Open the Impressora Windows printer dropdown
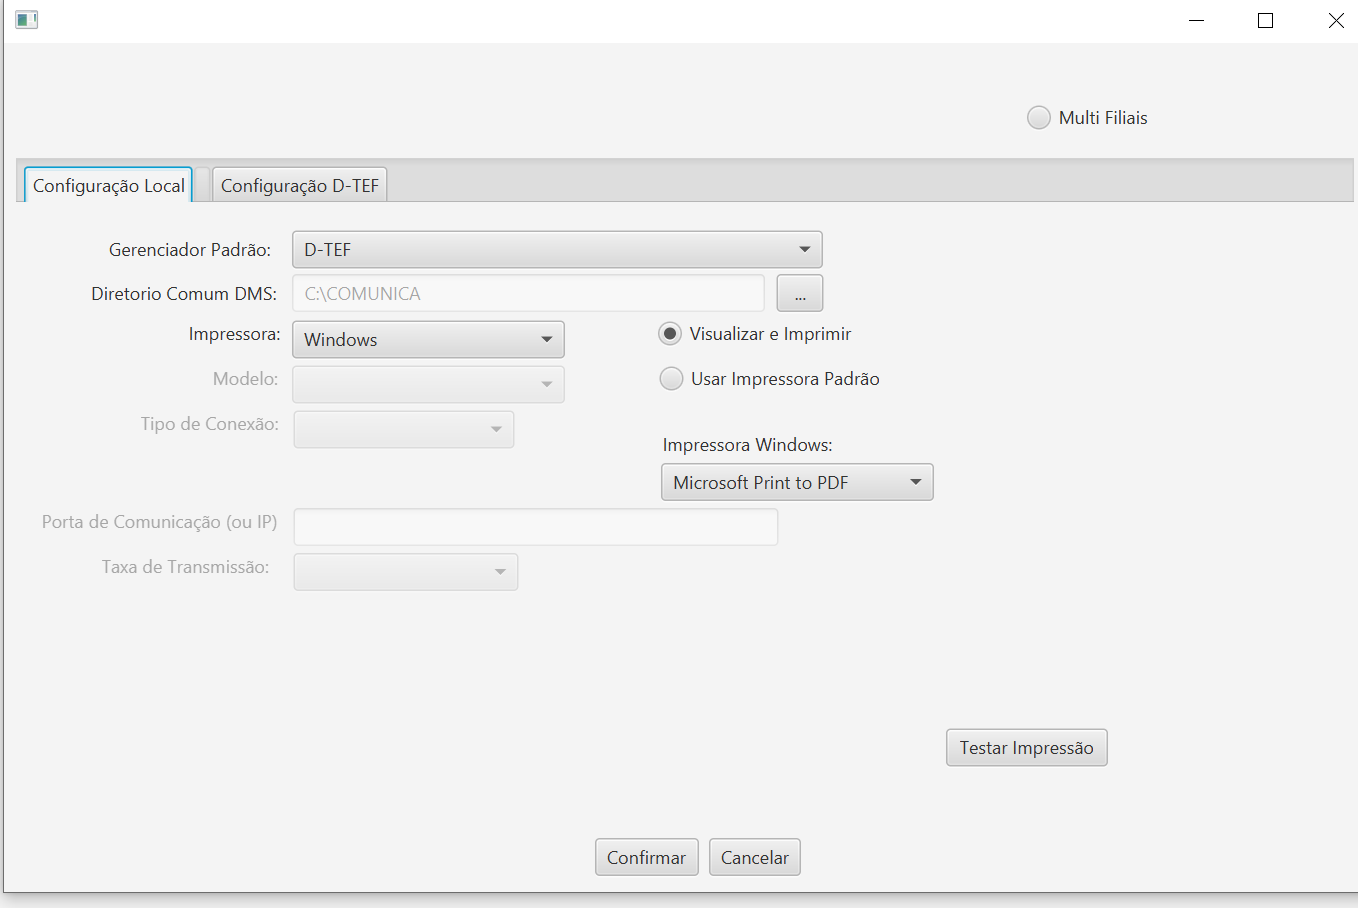The image size is (1358, 908). coord(797,483)
